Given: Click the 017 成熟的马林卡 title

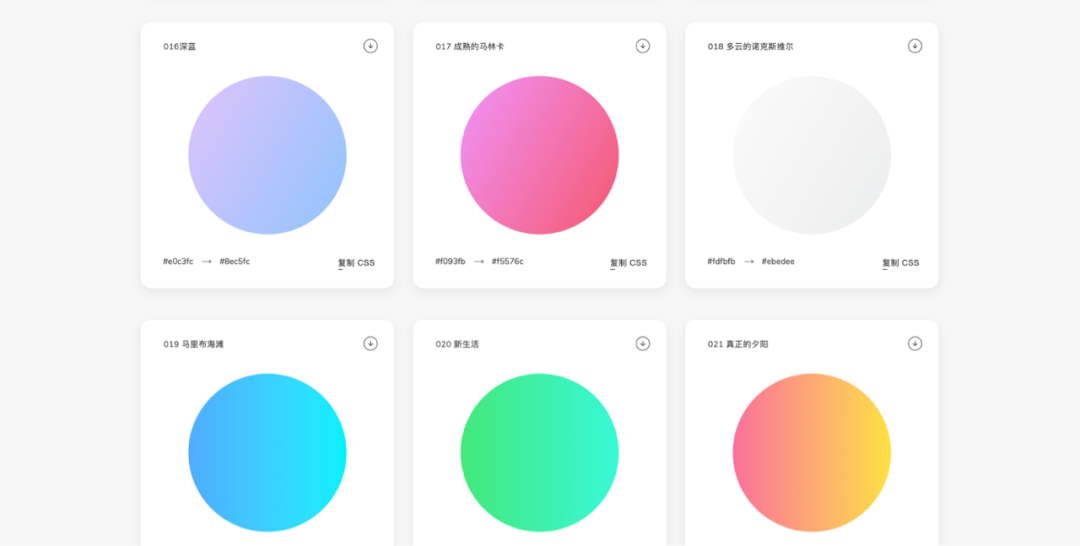Looking at the screenshot, I should 470,47.
